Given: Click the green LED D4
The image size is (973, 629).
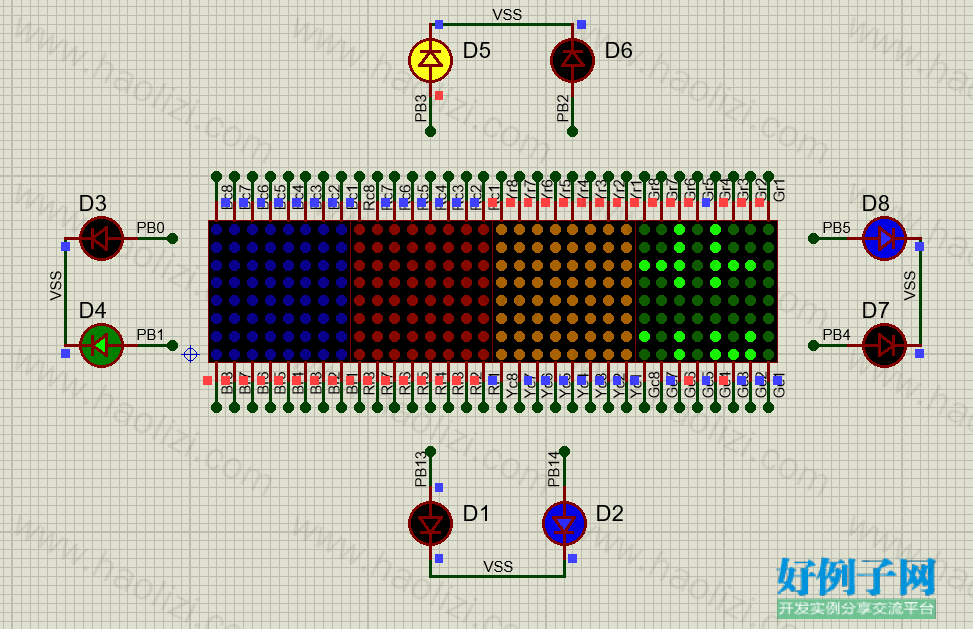Looking at the screenshot, I should coord(101,345).
